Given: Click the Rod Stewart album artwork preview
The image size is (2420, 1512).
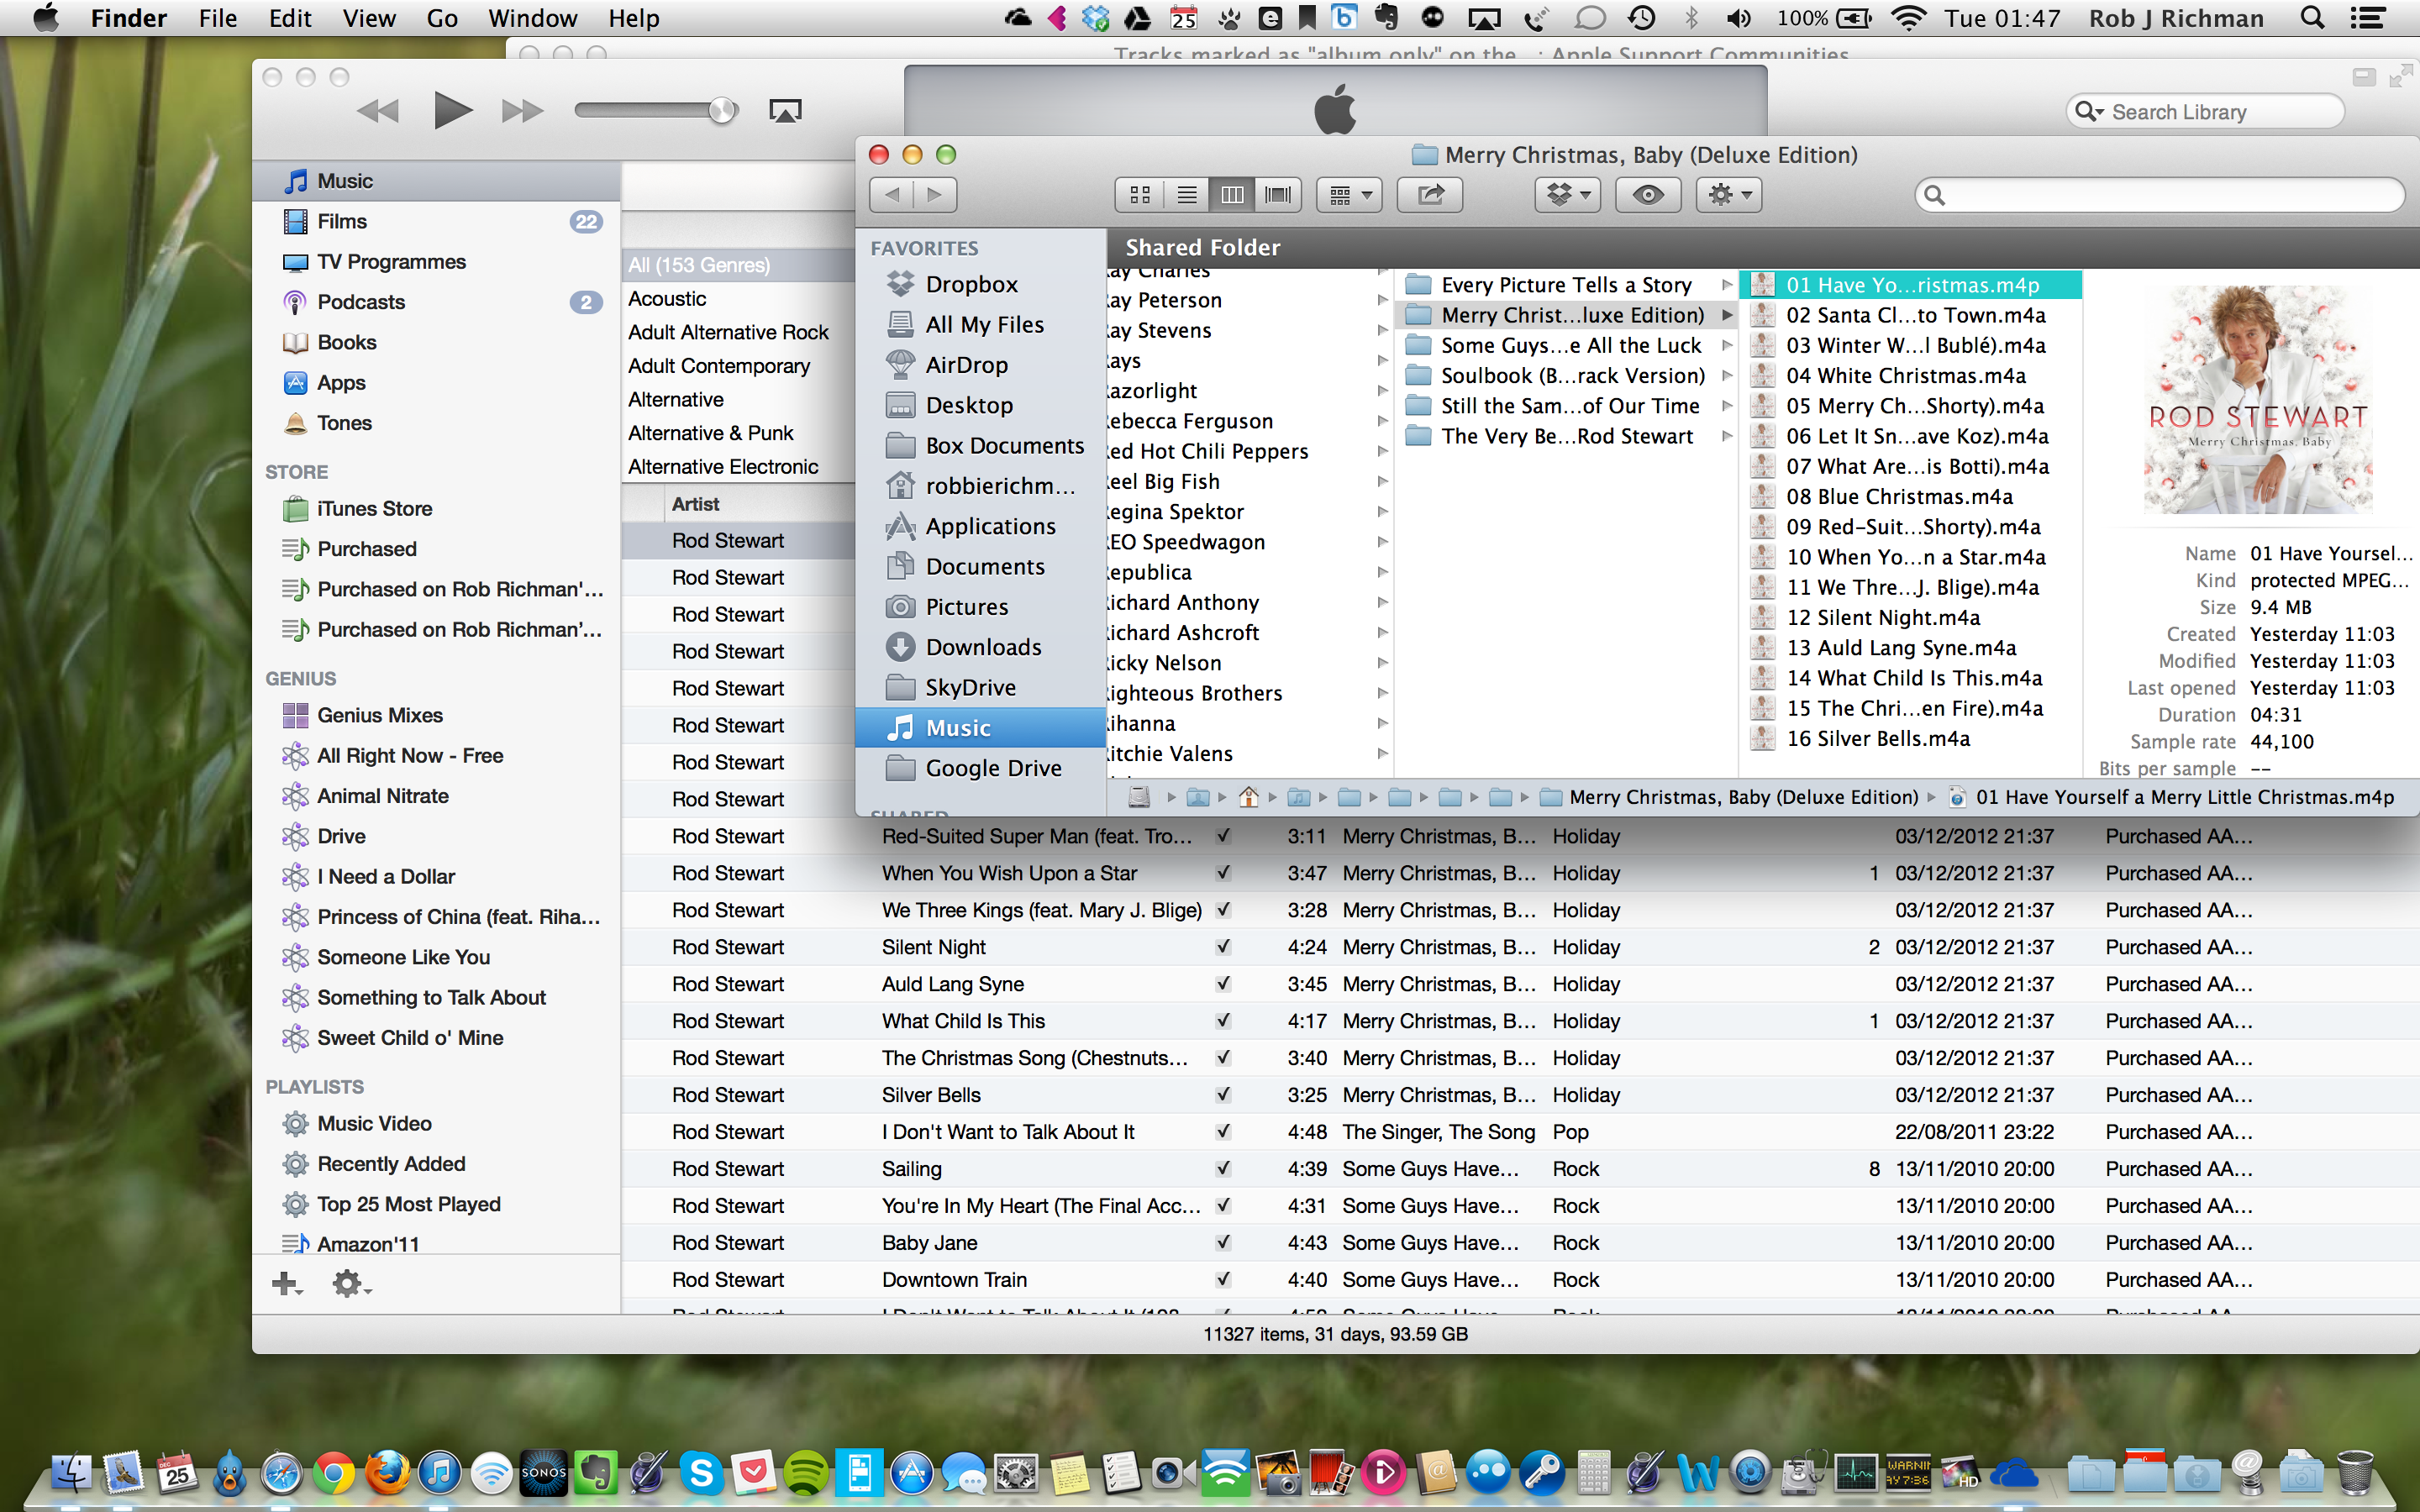Looking at the screenshot, I should [2258, 400].
